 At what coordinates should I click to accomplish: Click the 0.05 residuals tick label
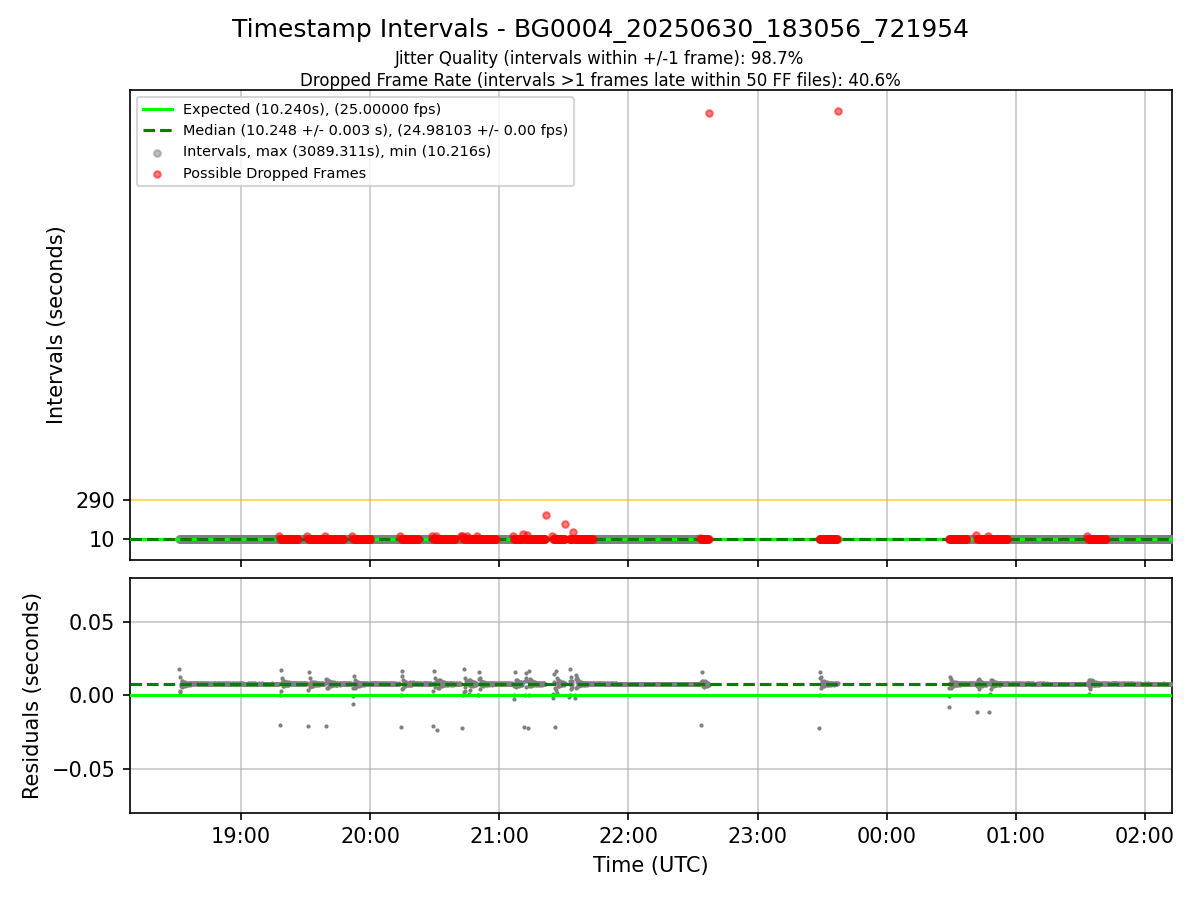pyautogui.click(x=91, y=622)
